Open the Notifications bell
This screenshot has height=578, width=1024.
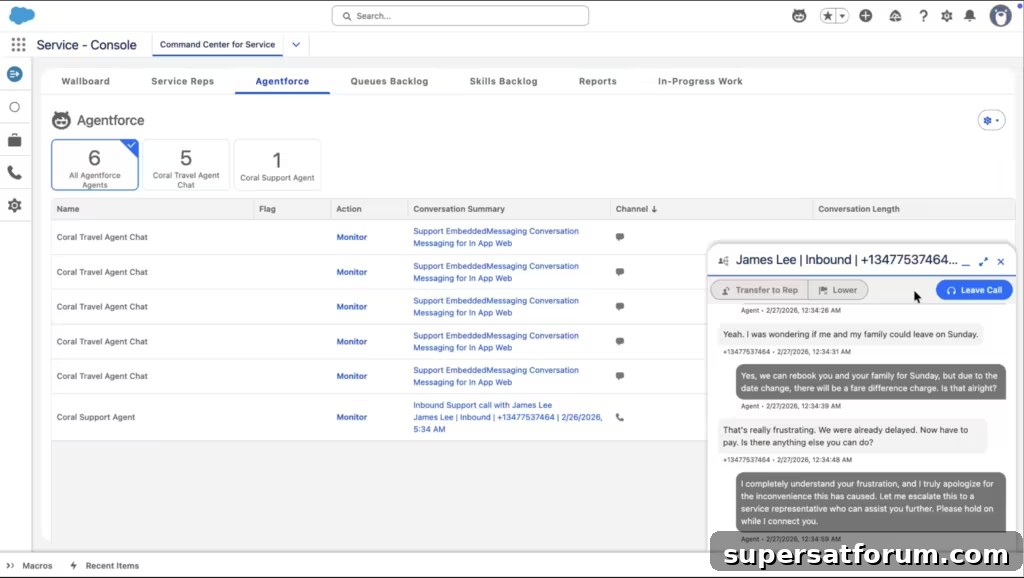click(x=970, y=16)
